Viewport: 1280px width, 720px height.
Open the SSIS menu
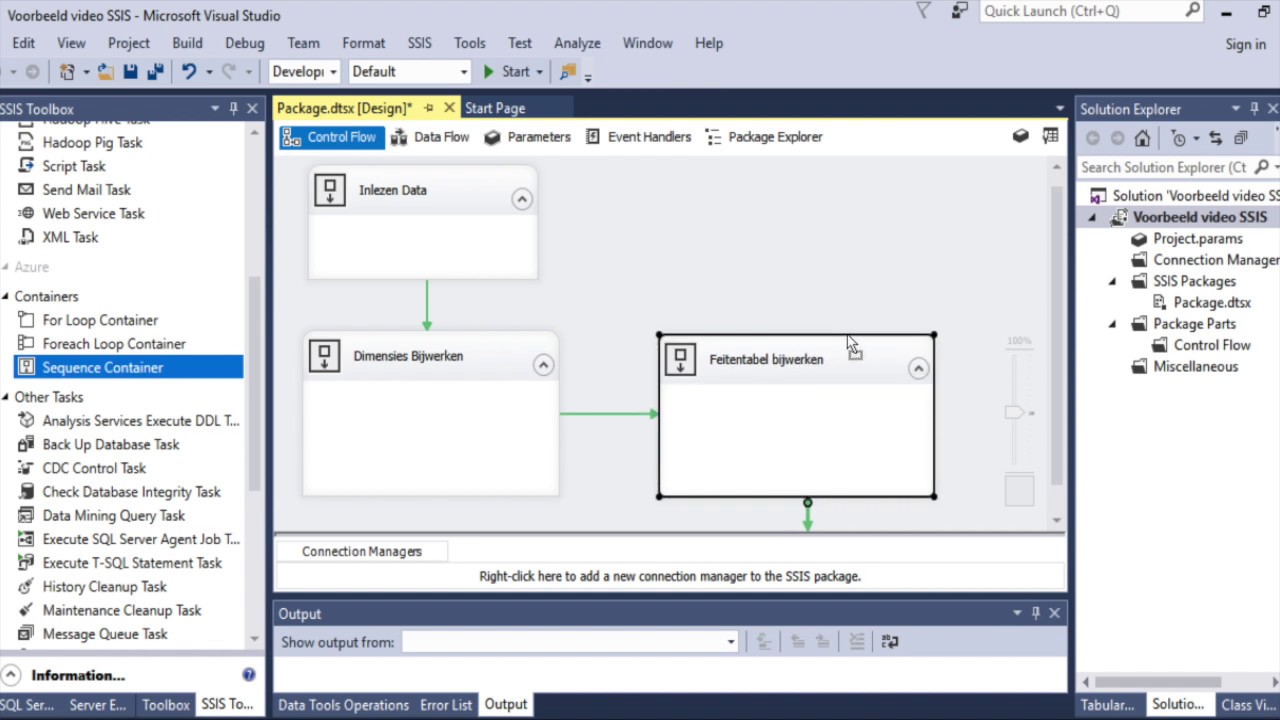[x=419, y=43]
